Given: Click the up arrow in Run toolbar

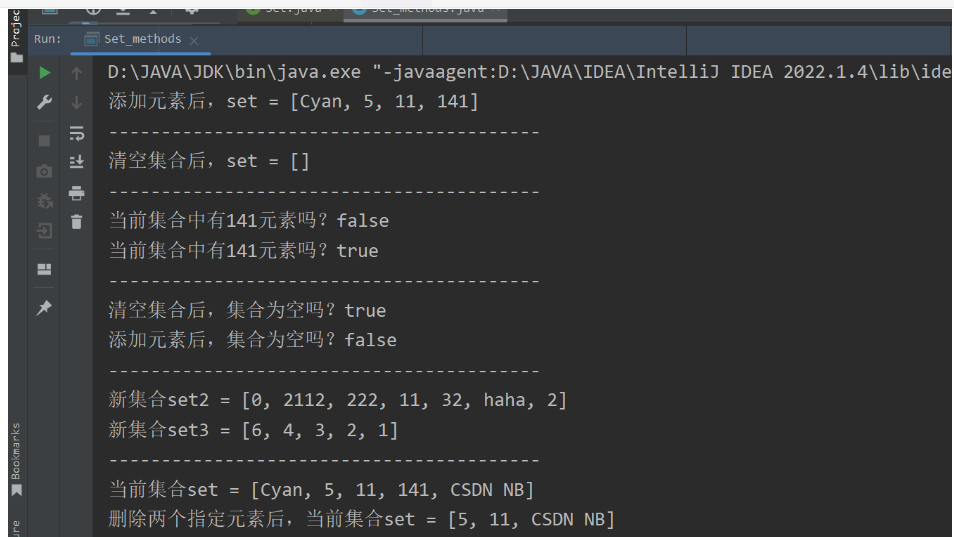Looking at the screenshot, I should 76,73.
